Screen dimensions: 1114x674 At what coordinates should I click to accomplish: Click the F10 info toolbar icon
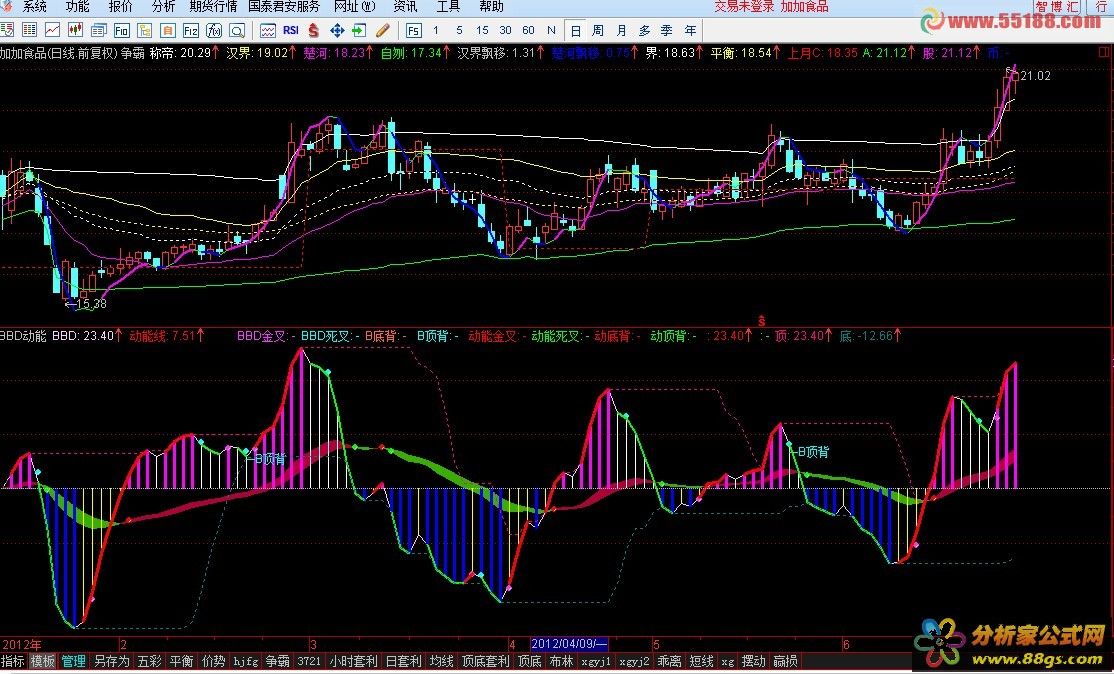click(x=121, y=30)
